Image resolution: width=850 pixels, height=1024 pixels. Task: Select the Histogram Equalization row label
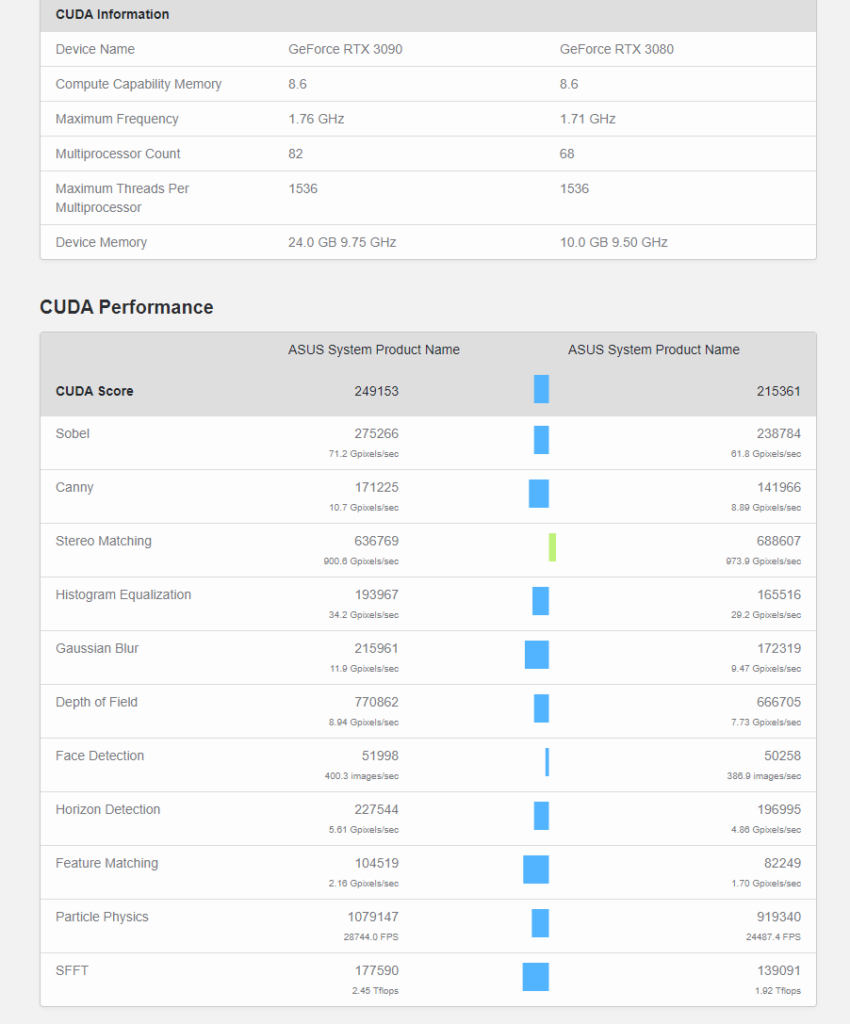[123, 595]
